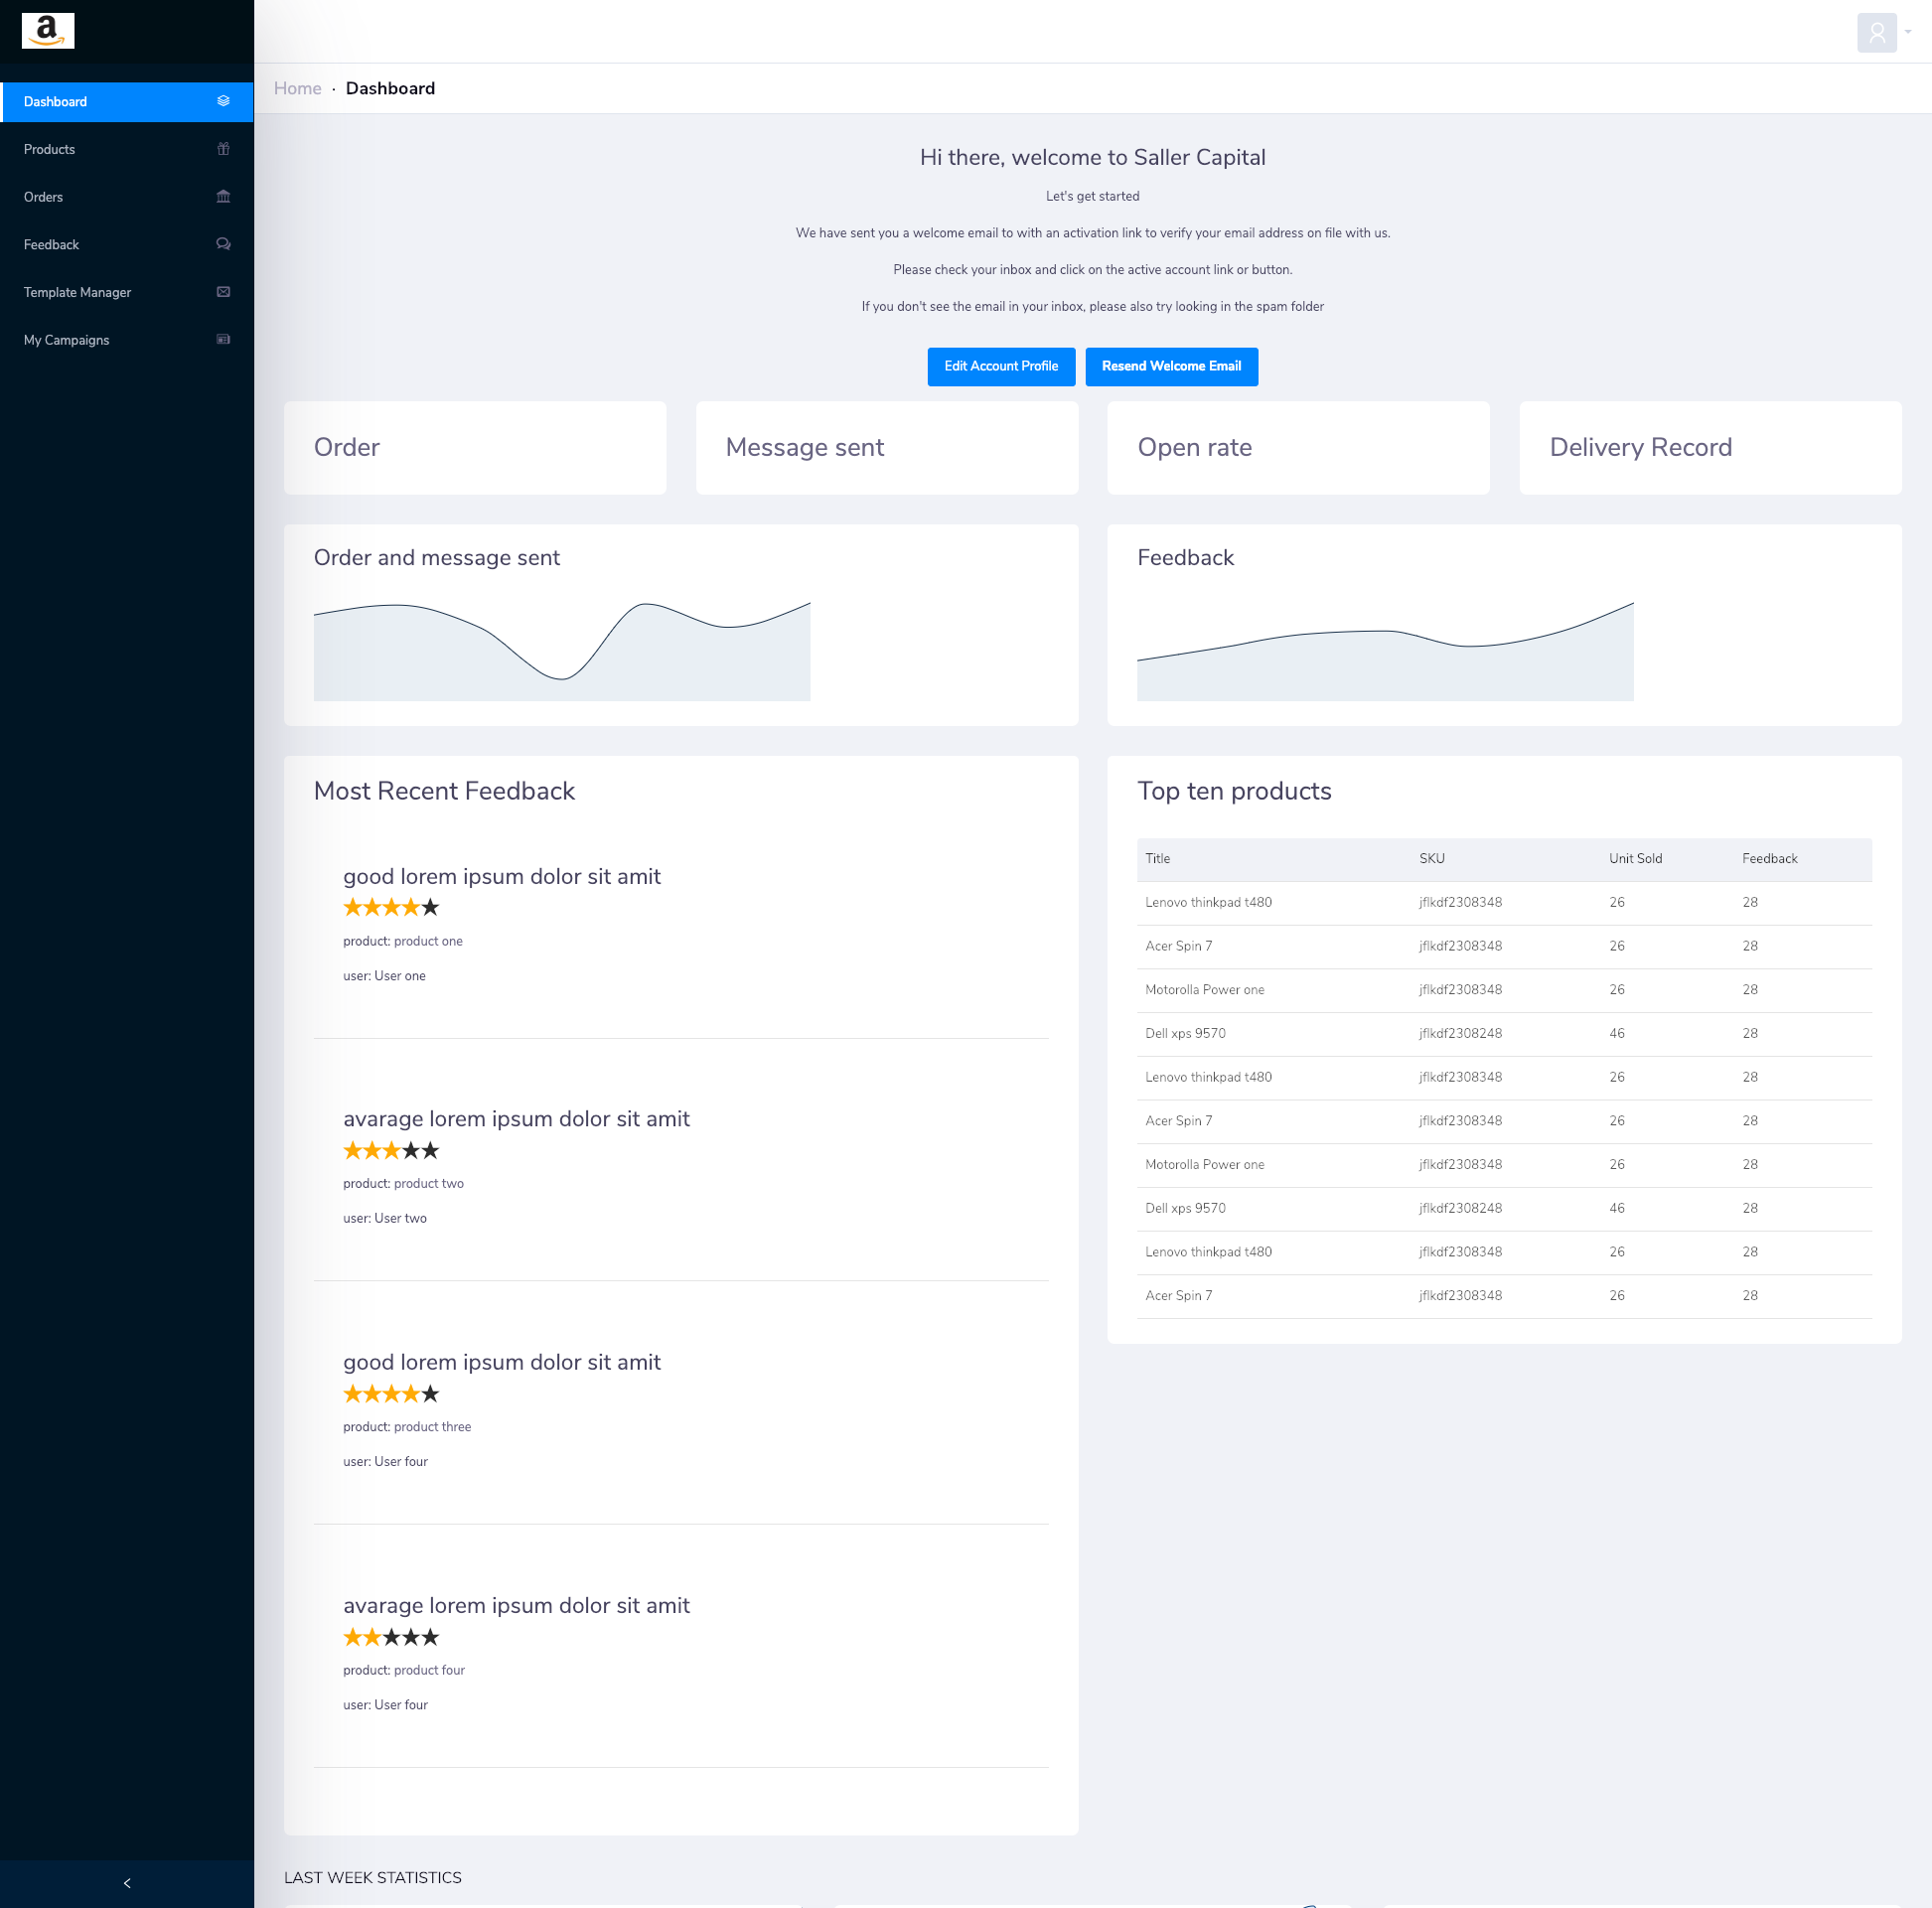The image size is (1932, 1908).
Task: Click the Dashboard layers icon in the sidebar
Action: pos(223,101)
